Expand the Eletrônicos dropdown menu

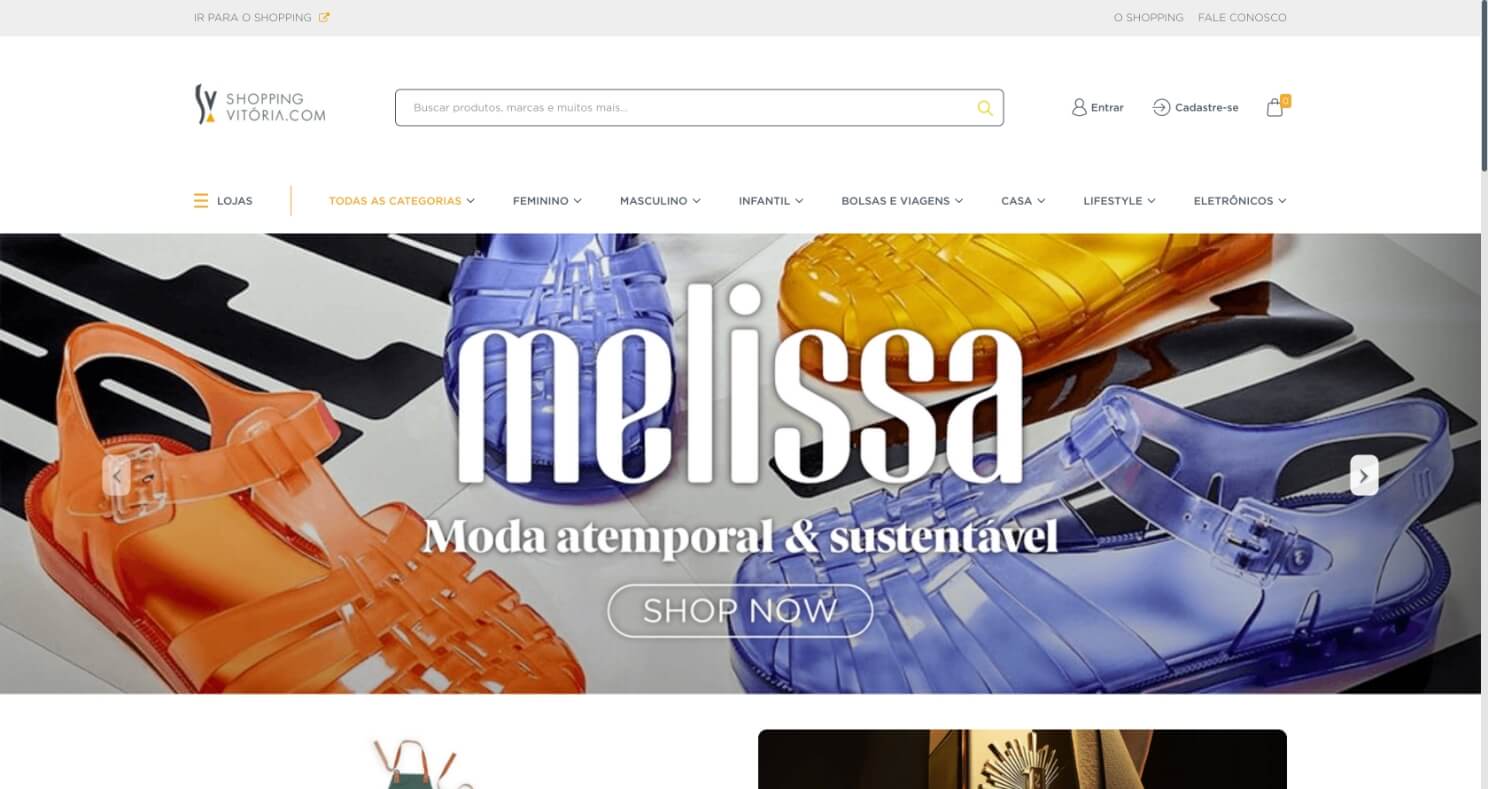pos(1240,201)
